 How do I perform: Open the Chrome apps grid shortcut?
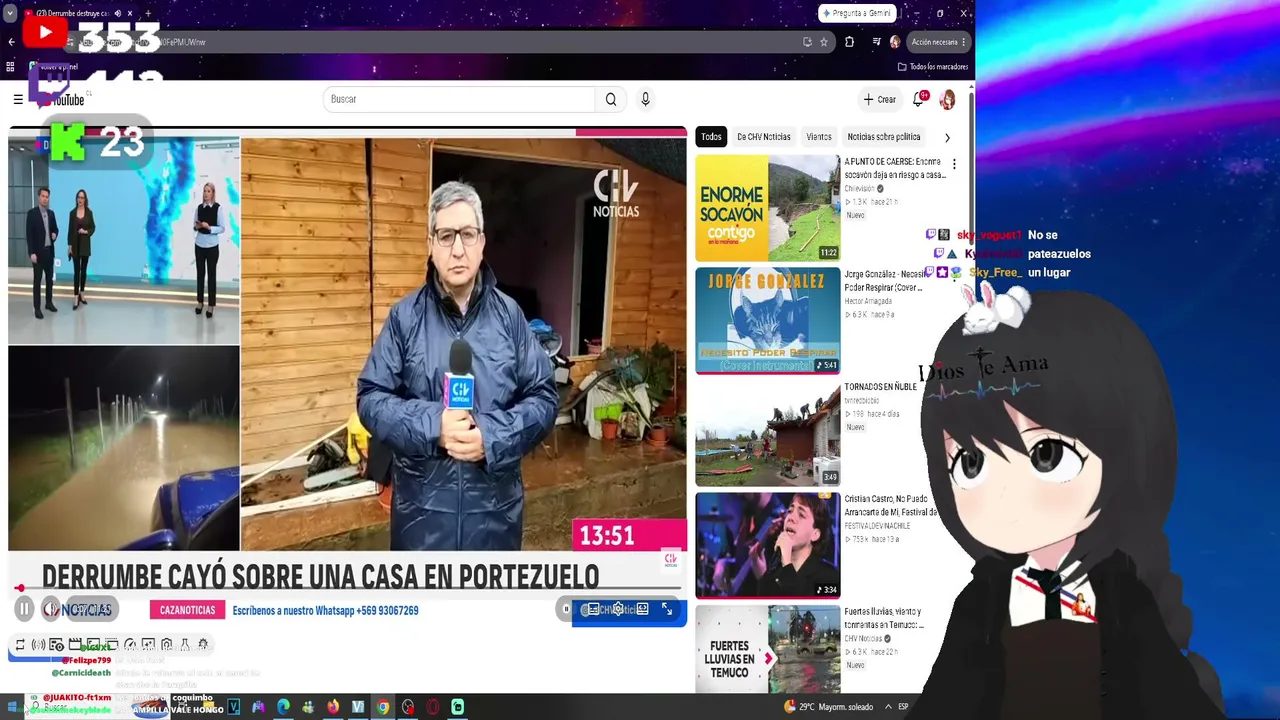tap(10, 67)
